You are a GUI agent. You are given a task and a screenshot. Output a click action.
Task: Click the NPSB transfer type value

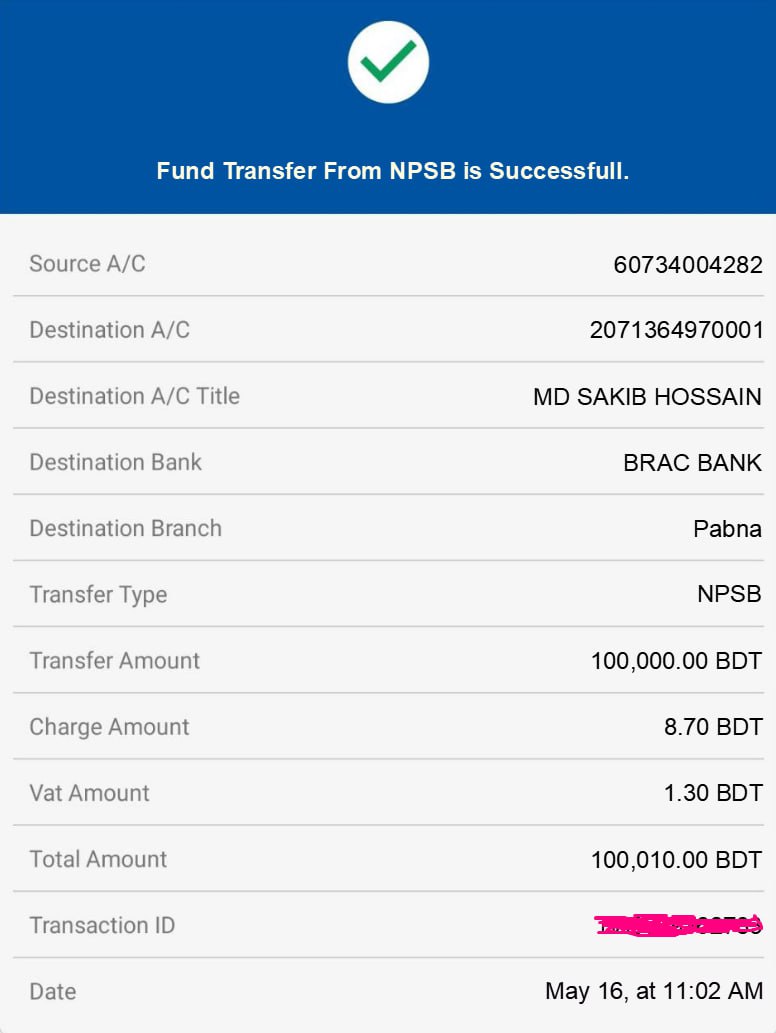[729, 594]
